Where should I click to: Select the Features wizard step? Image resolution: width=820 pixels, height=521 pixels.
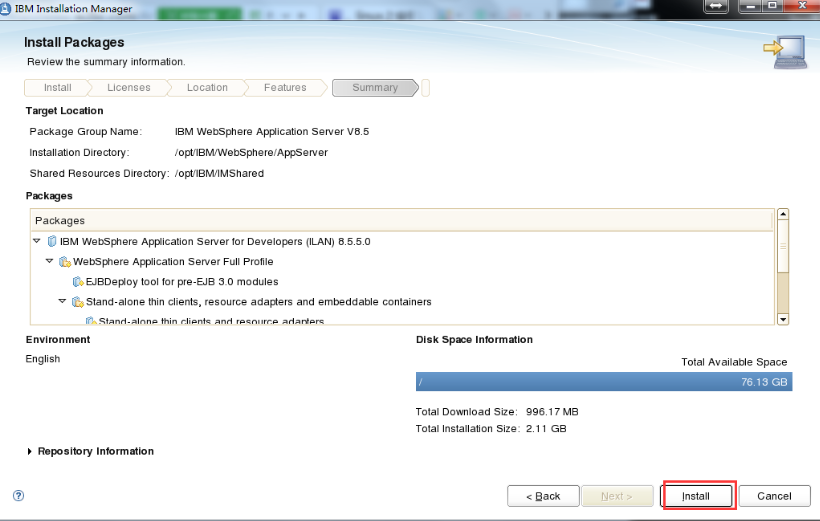click(x=285, y=88)
